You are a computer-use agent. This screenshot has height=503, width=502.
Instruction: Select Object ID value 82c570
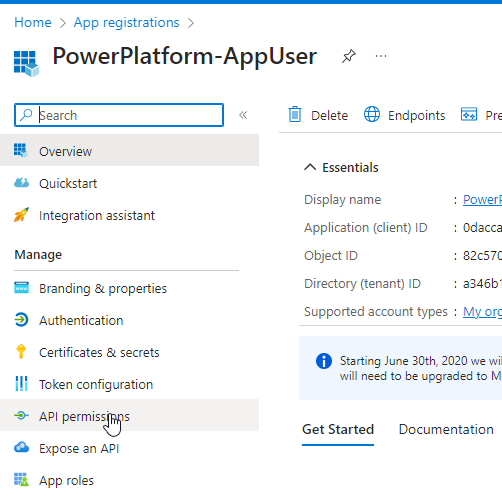click(482, 256)
